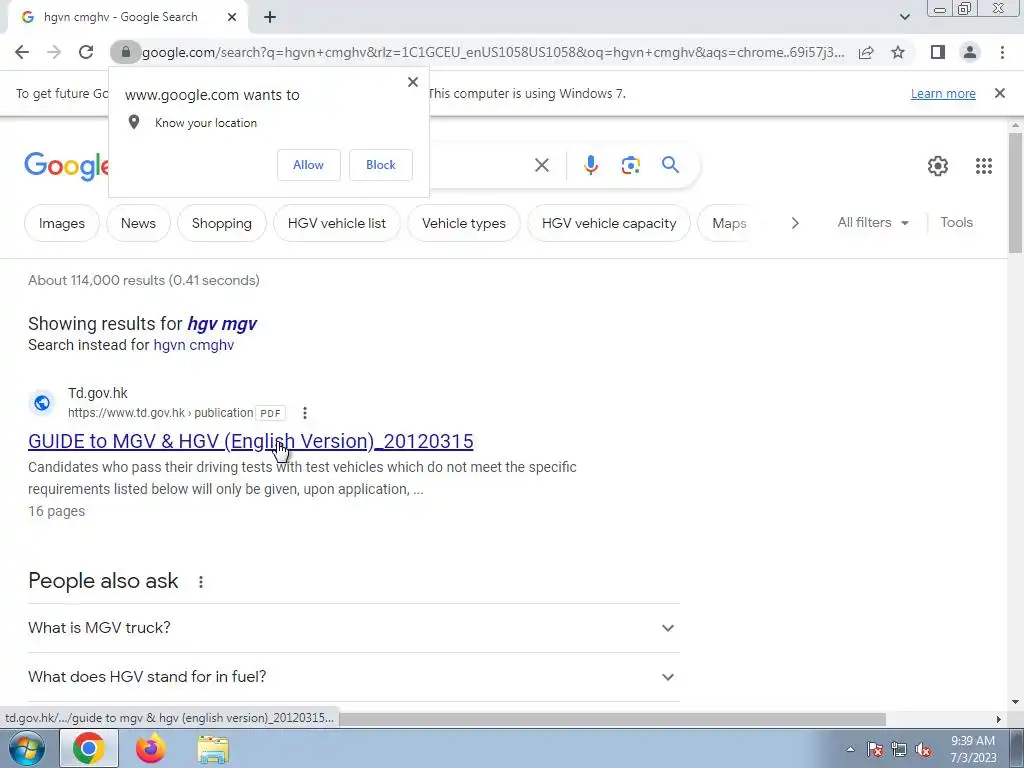Switch to the Images filter
This screenshot has height=768, width=1024.
pyautogui.click(x=62, y=223)
